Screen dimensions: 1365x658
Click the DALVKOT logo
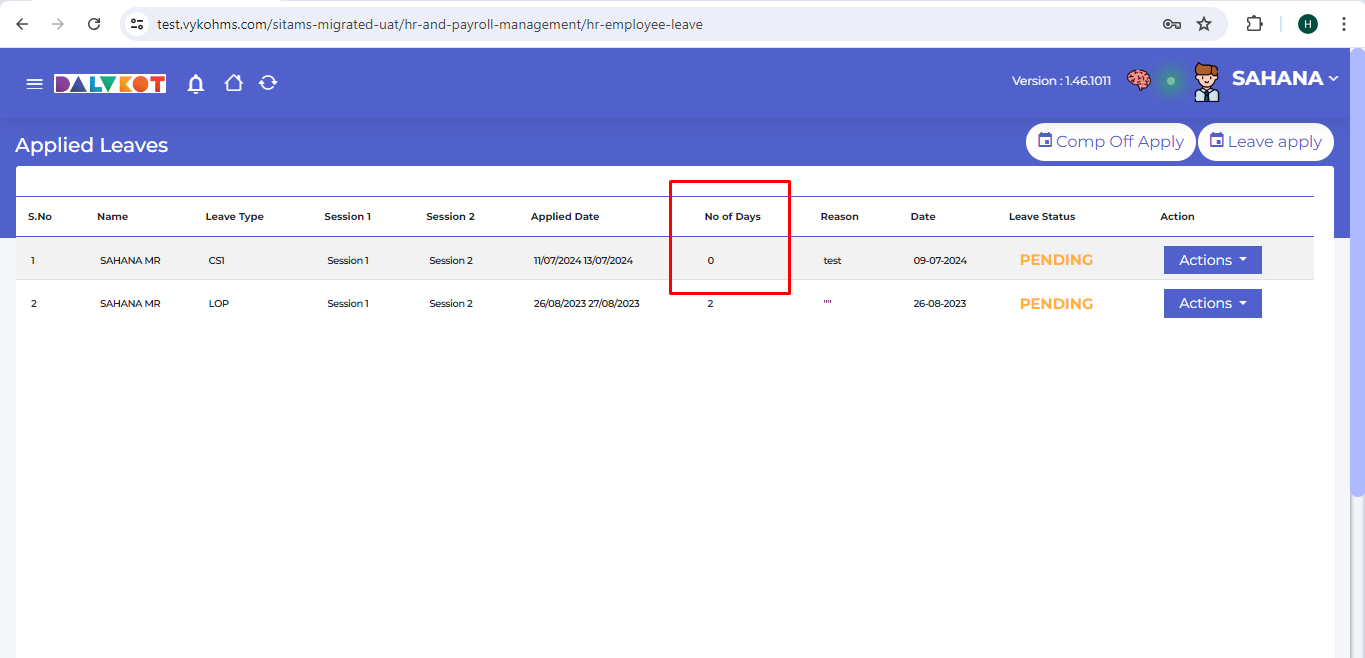pos(110,84)
